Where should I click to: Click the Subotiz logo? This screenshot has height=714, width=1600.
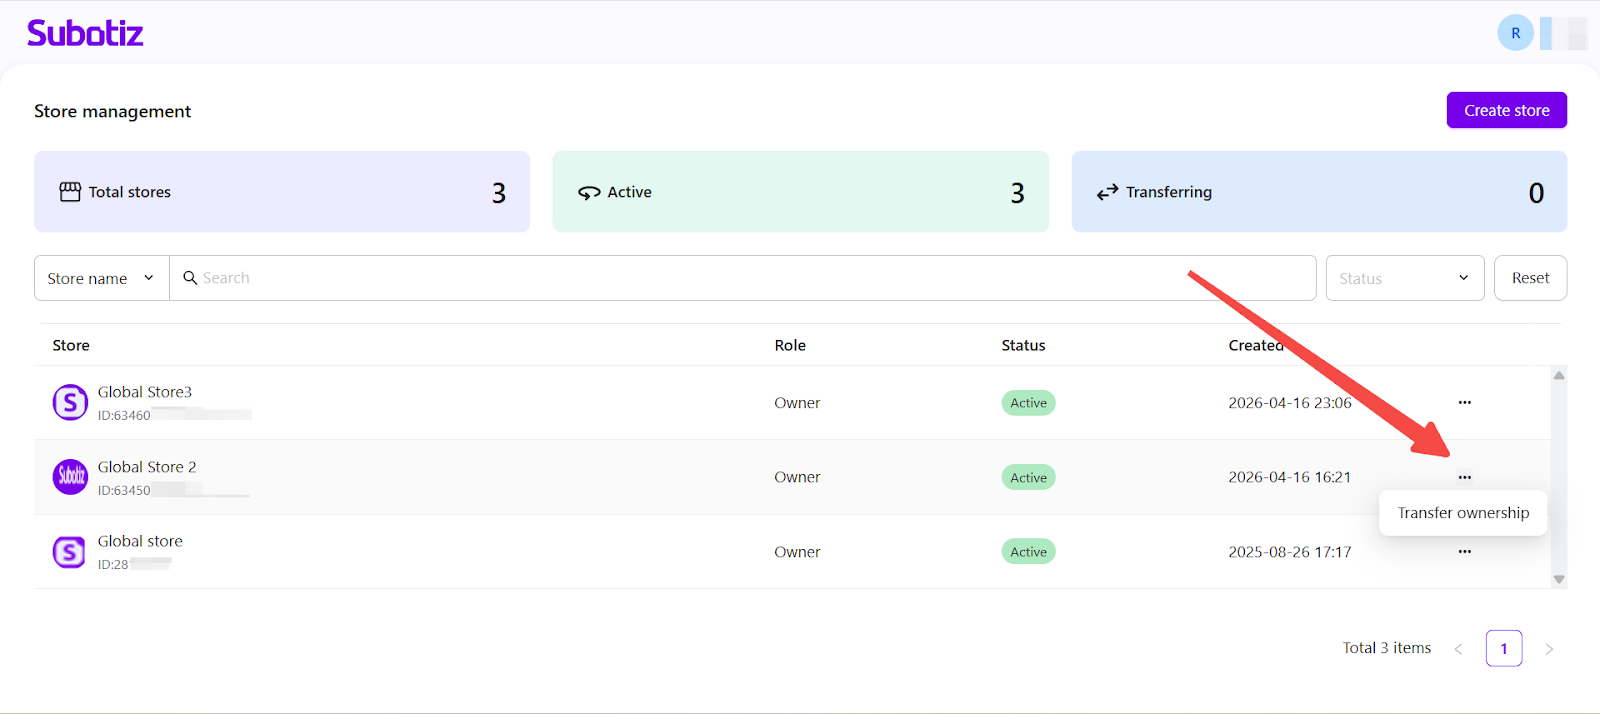tap(85, 33)
